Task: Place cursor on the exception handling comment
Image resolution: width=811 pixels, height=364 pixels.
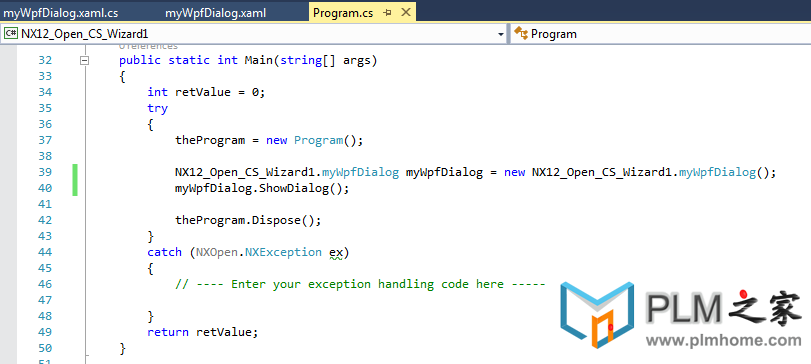Action: [360, 284]
